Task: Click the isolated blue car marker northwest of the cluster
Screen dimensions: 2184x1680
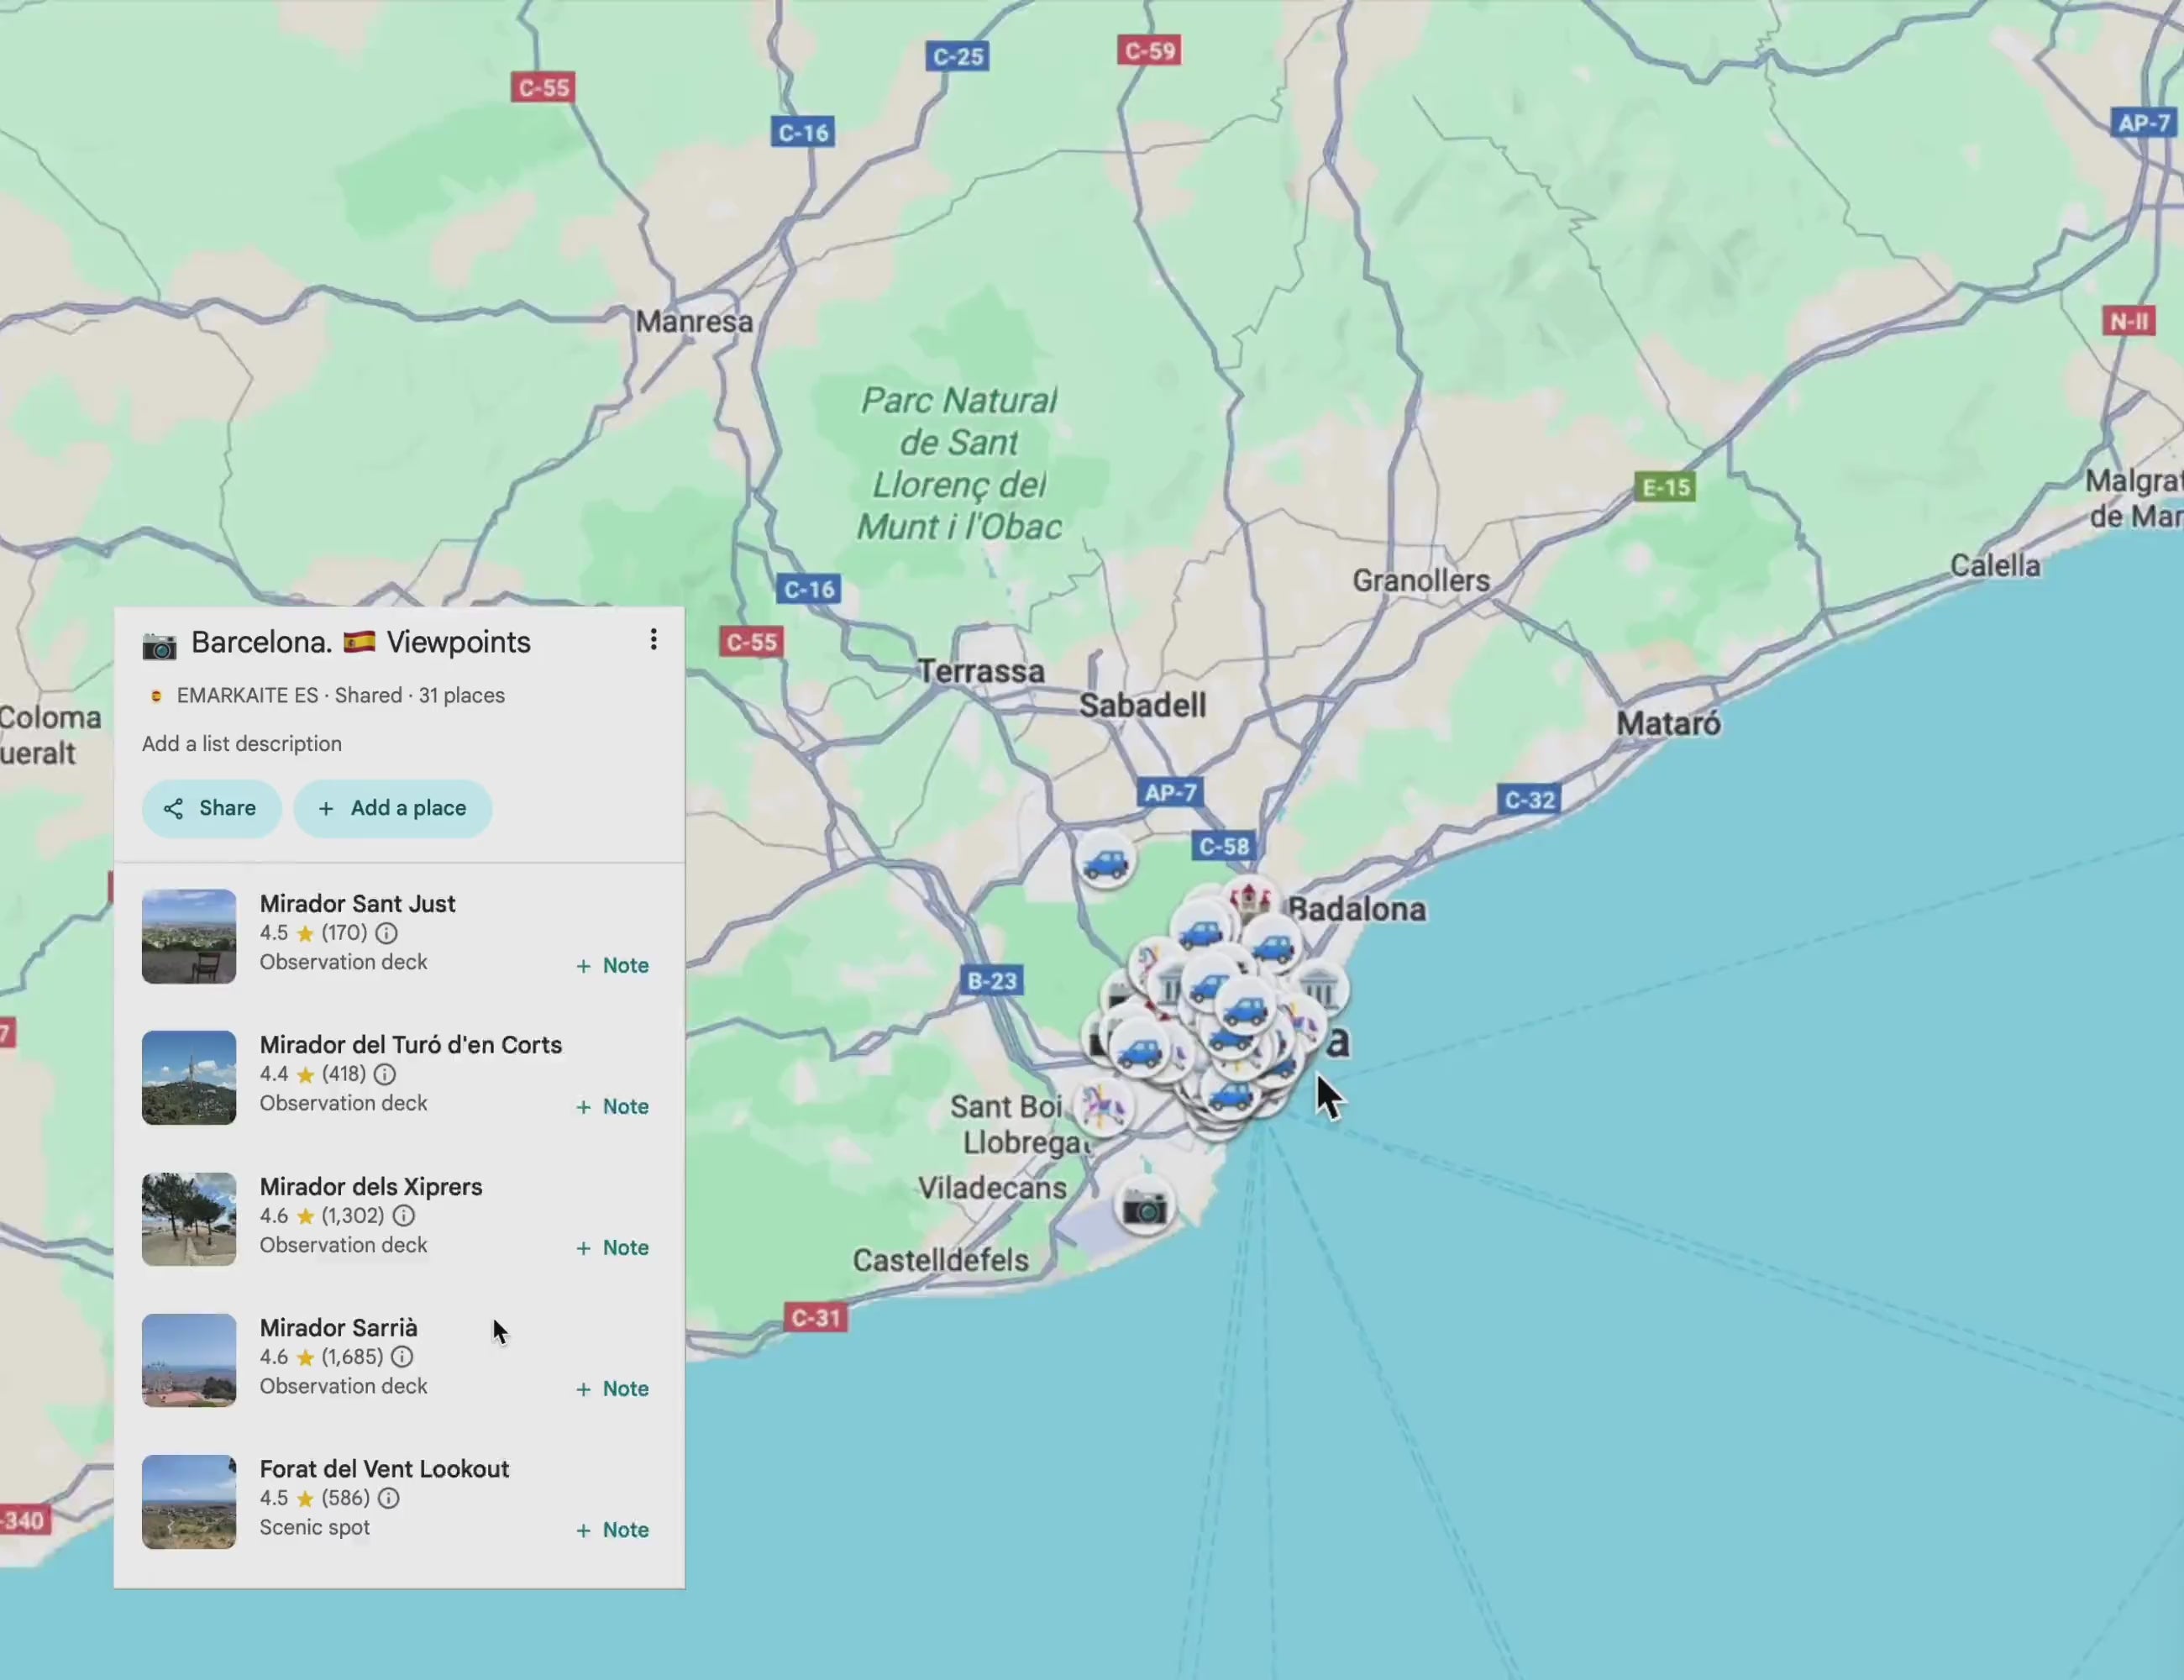Action: [1107, 860]
